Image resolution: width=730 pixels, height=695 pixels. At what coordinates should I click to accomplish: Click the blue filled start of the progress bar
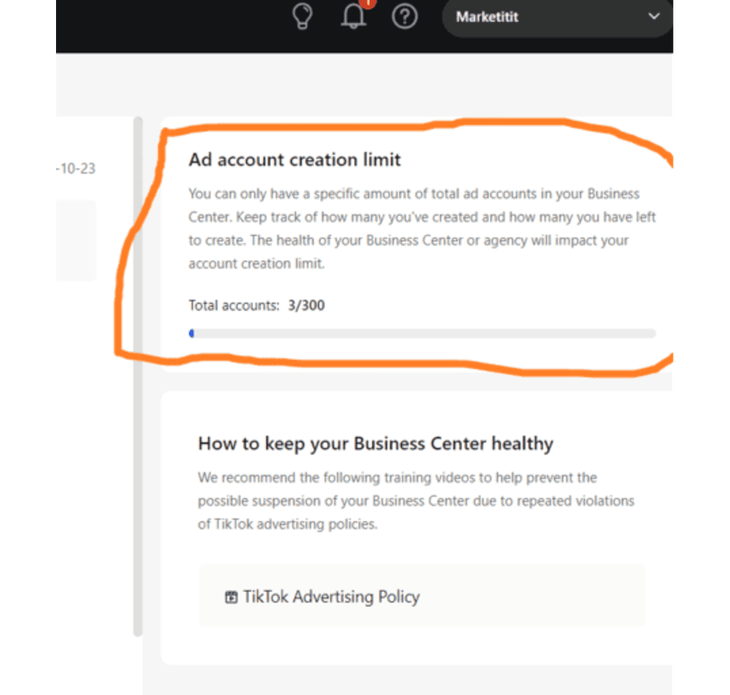192,333
